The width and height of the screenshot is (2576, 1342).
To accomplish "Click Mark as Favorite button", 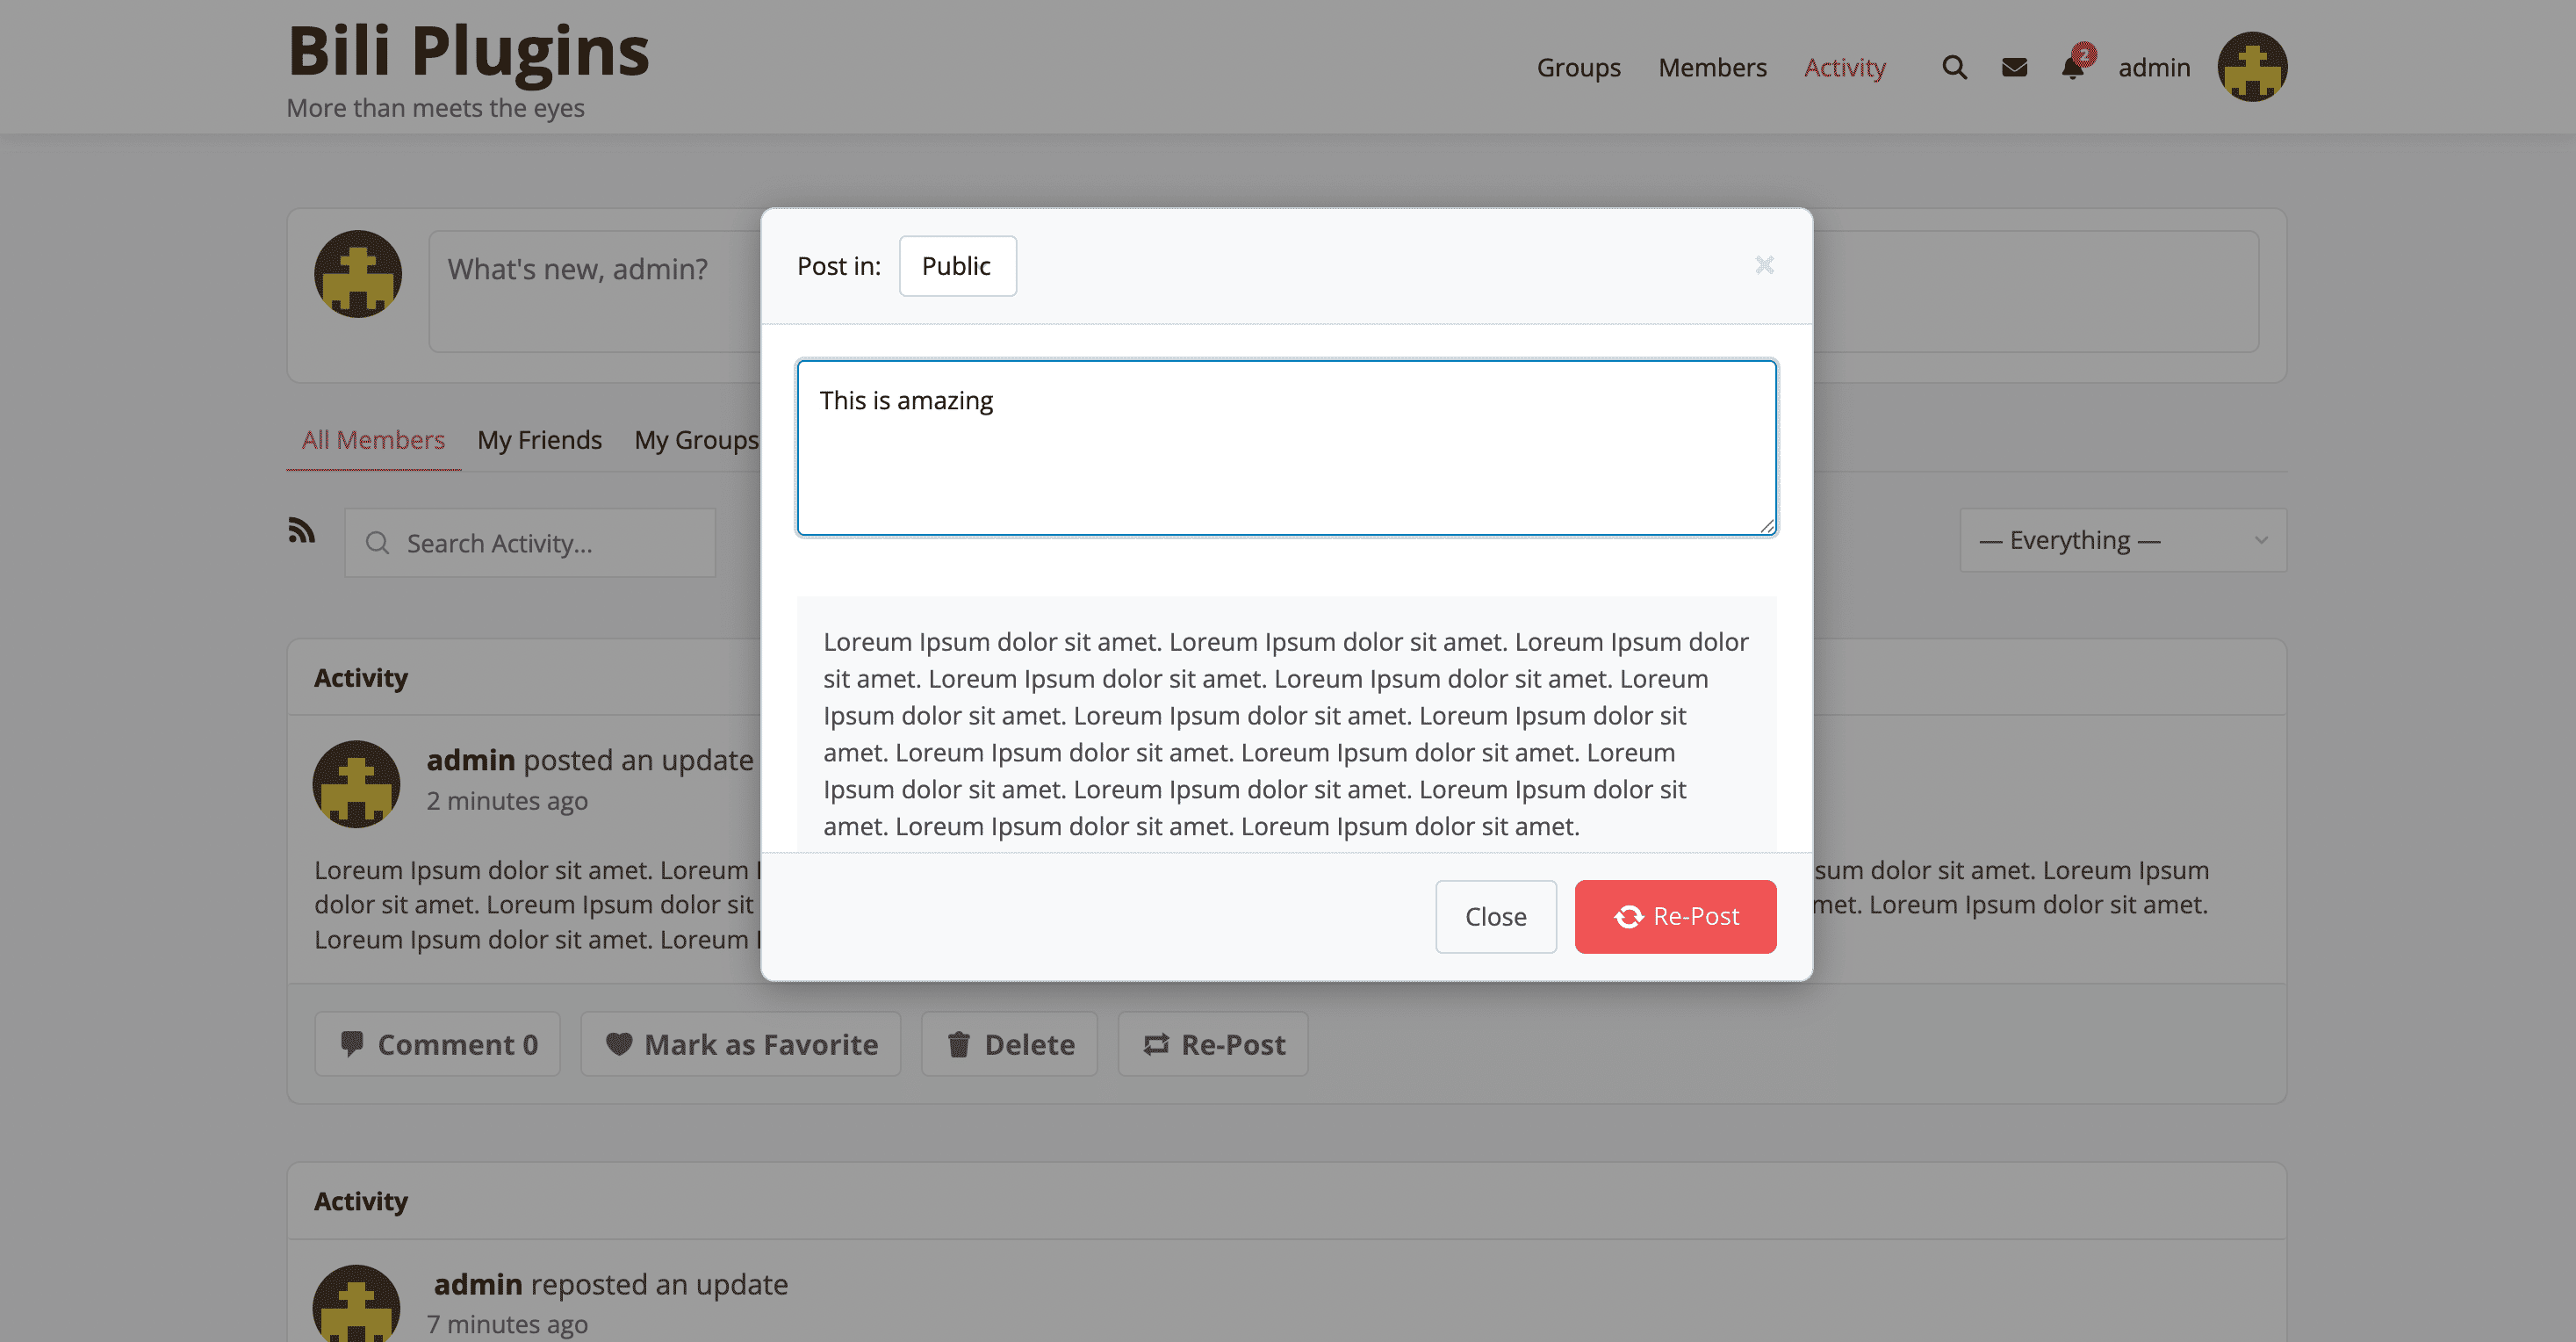I will pyautogui.click(x=740, y=1044).
